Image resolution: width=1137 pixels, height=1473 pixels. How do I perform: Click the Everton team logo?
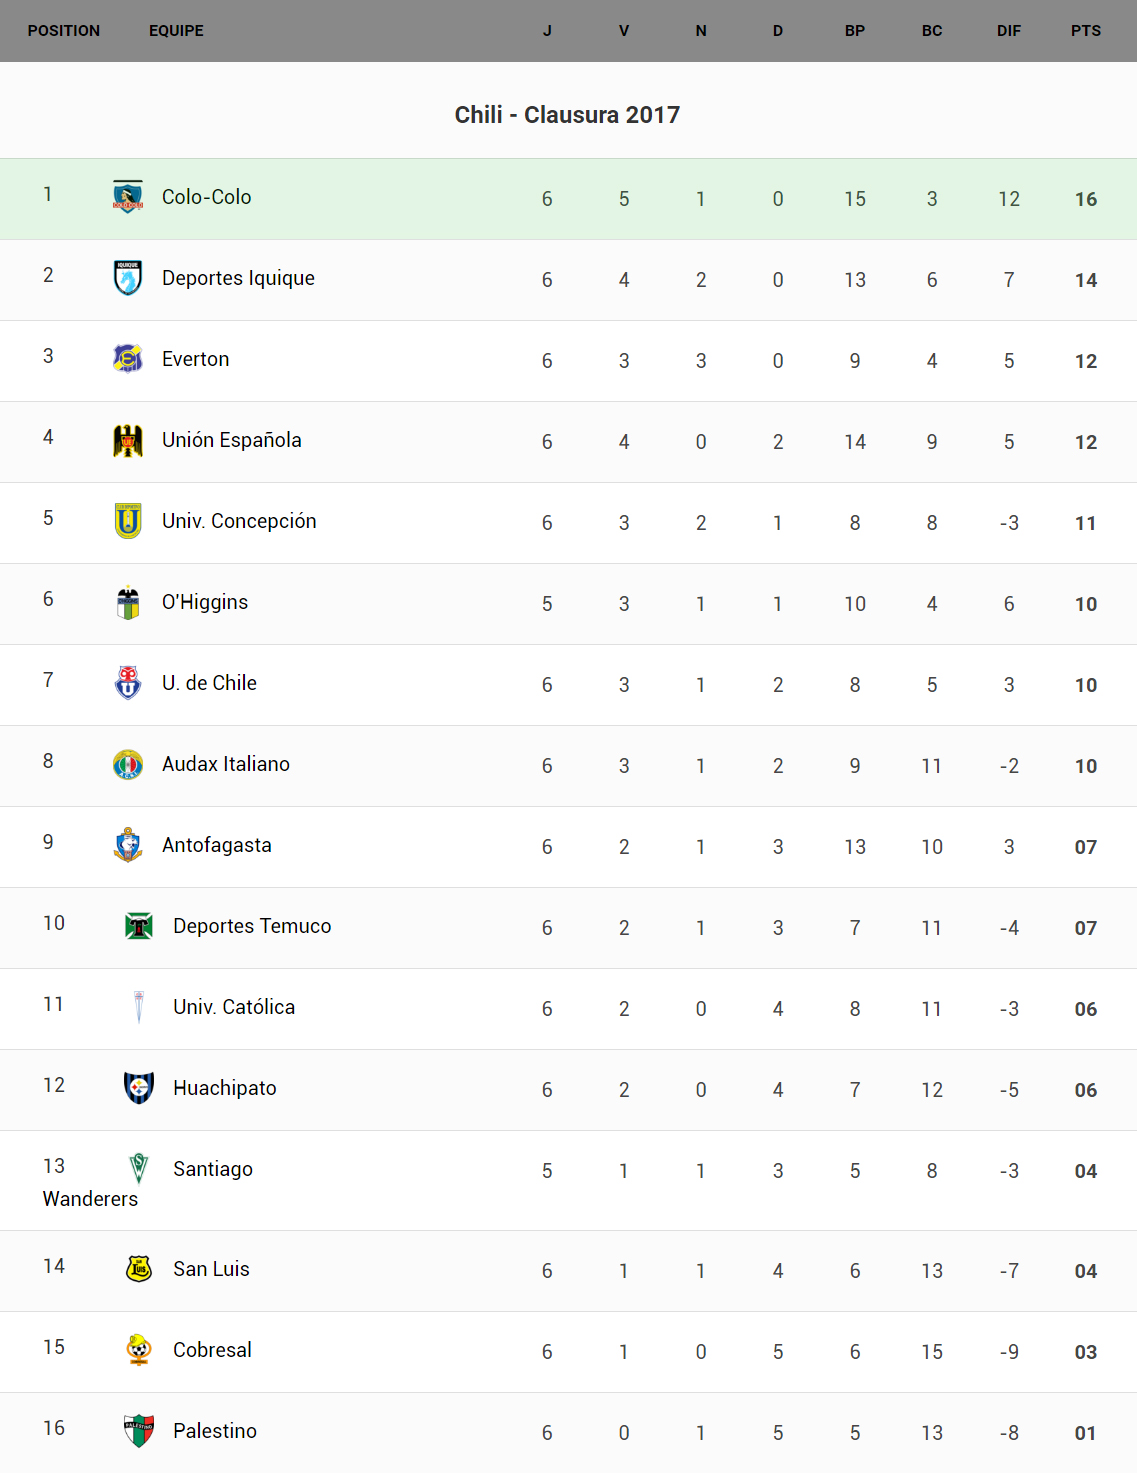click(x=128, y=358)
